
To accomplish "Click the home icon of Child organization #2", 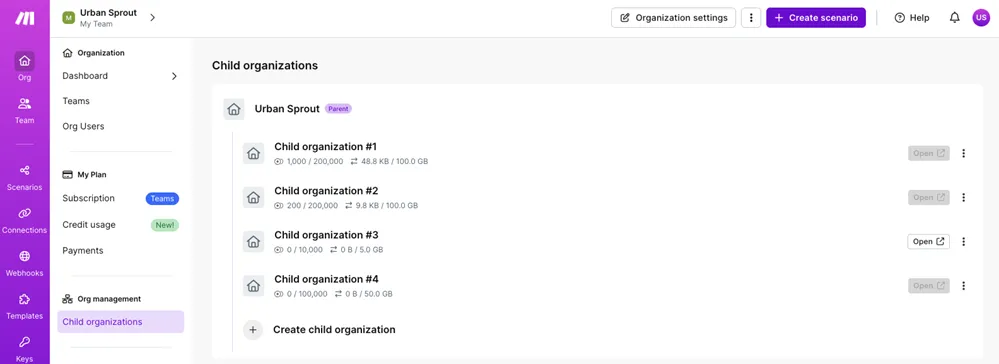I will pyautogui.click(x=254, y=198).
